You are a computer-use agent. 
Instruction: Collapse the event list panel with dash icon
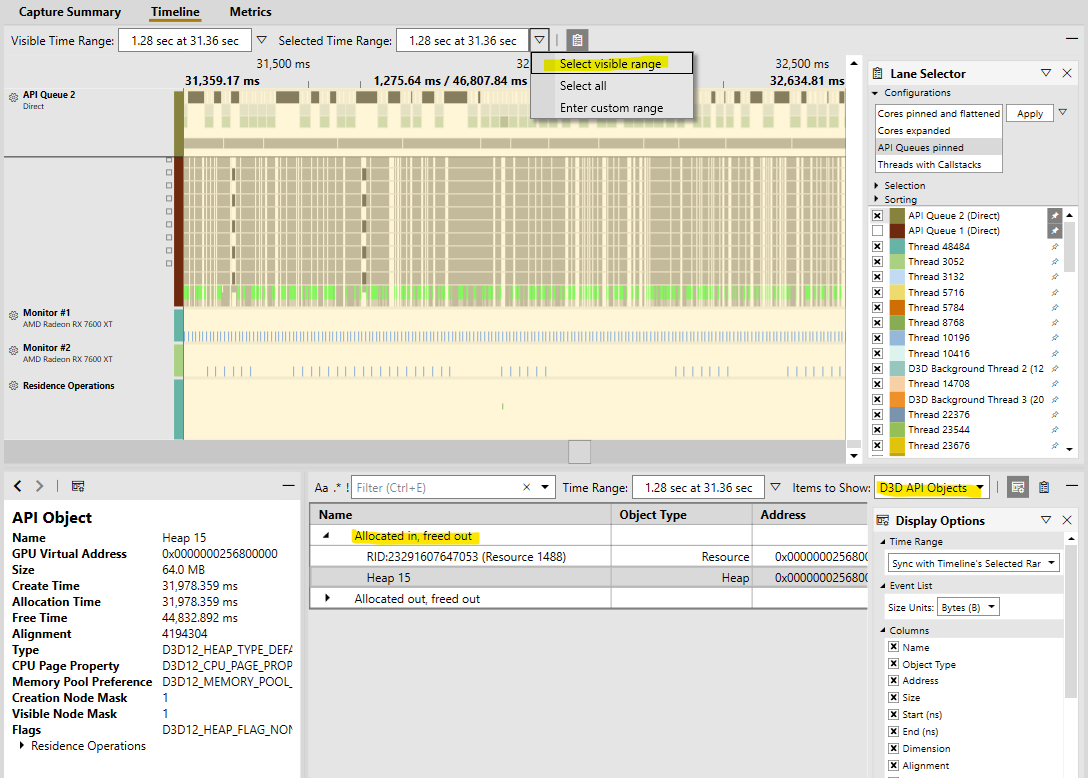tap(1071, 486)
